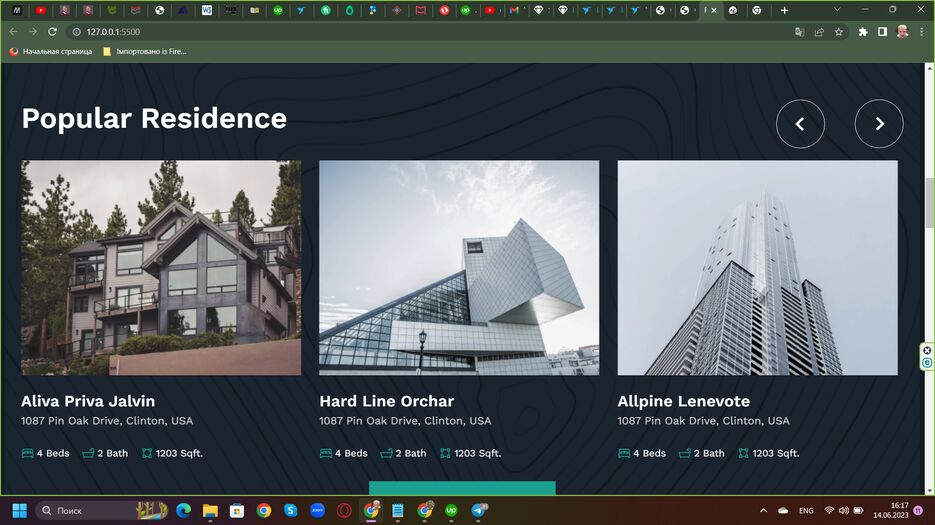Switch to the W3Schools tab
Viewport: 935px width, 525px height.
(207, 10)
